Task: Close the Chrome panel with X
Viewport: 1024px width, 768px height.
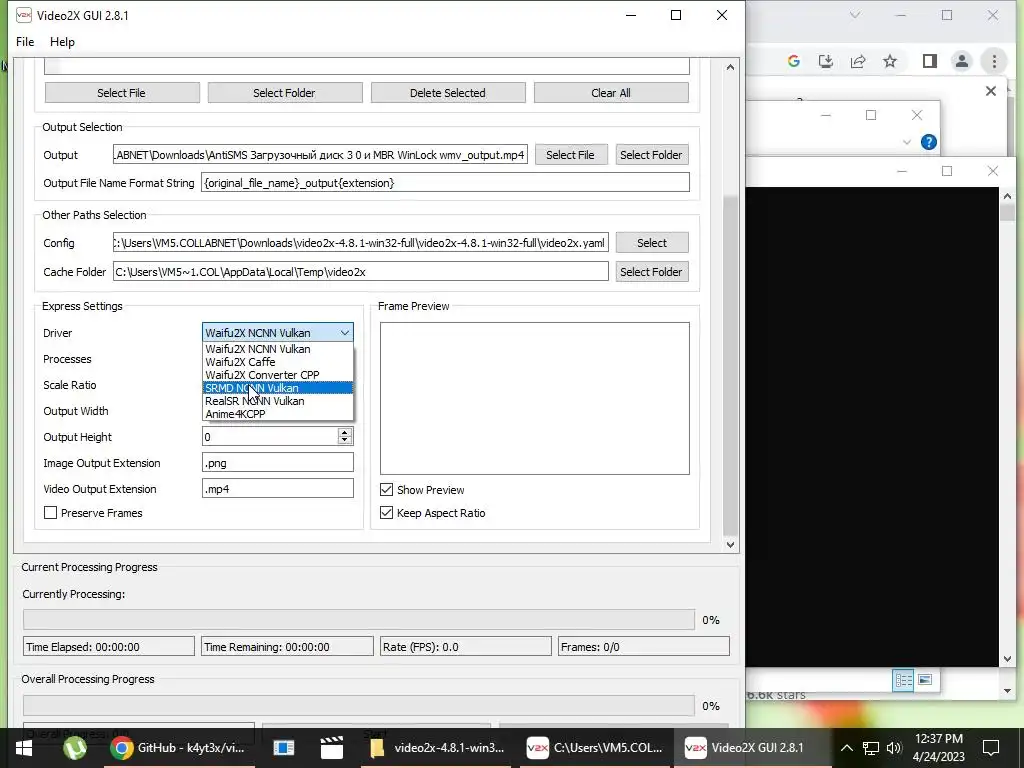Action: pyautogui.click(x=991, y=91)
